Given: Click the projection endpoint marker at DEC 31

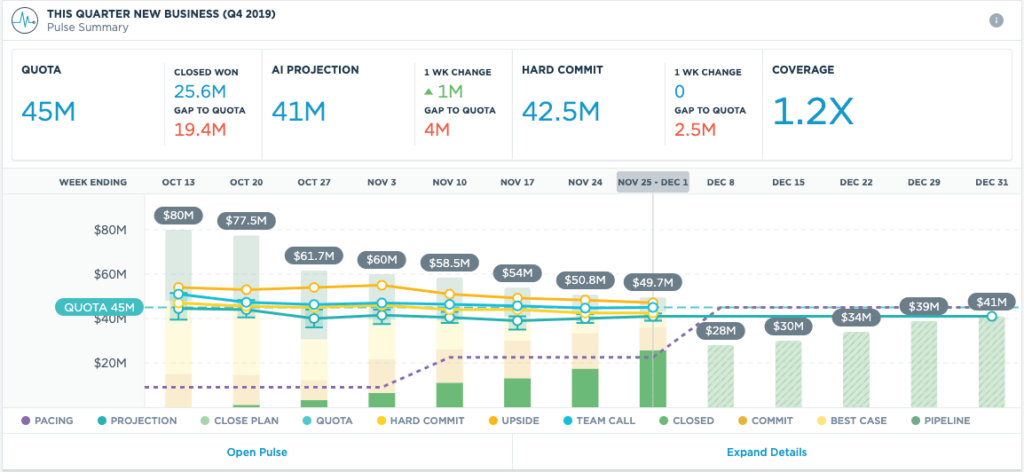Looking at the screenshot, I should point(991,317).
